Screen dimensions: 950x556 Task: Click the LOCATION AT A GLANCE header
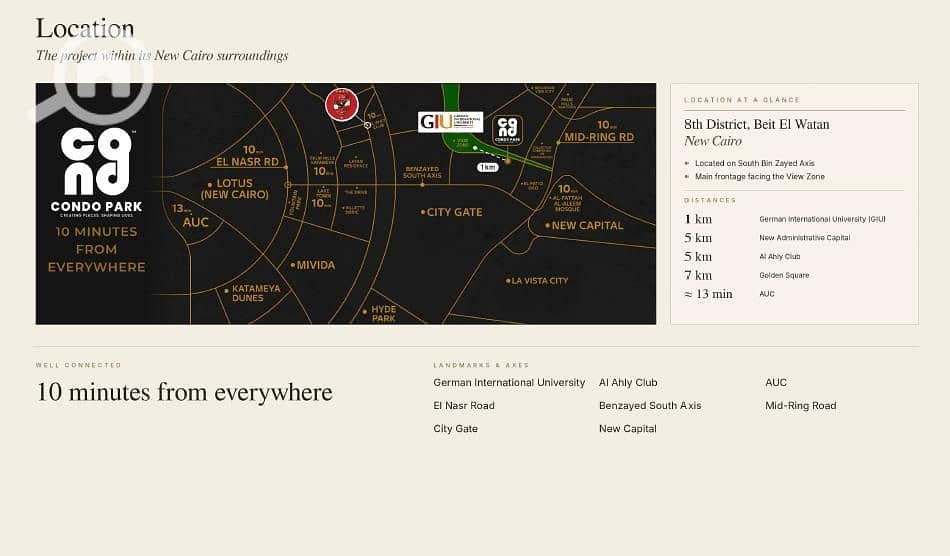742,100
